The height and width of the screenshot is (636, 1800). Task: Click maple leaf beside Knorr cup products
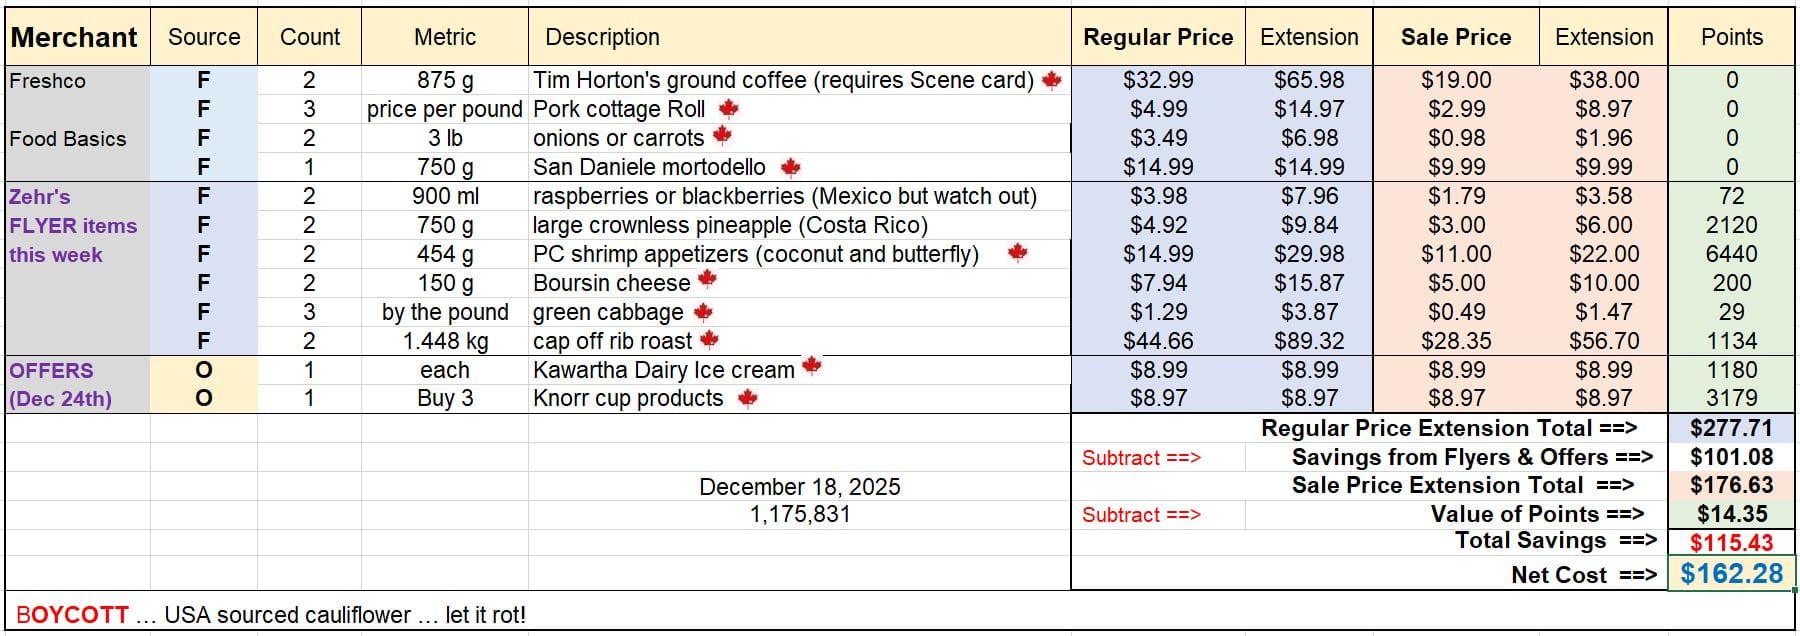(x=746, y=398)
